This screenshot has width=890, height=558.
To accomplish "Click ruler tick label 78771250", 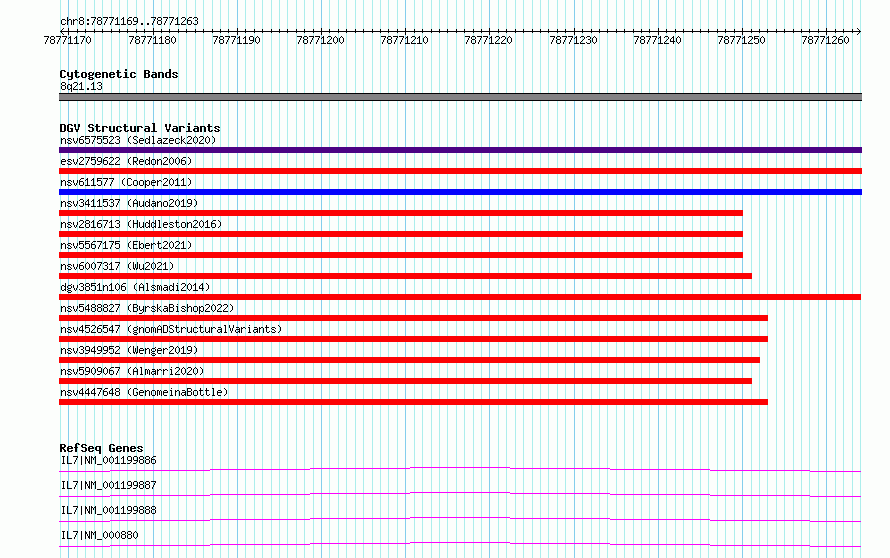I will coord(741,40).
